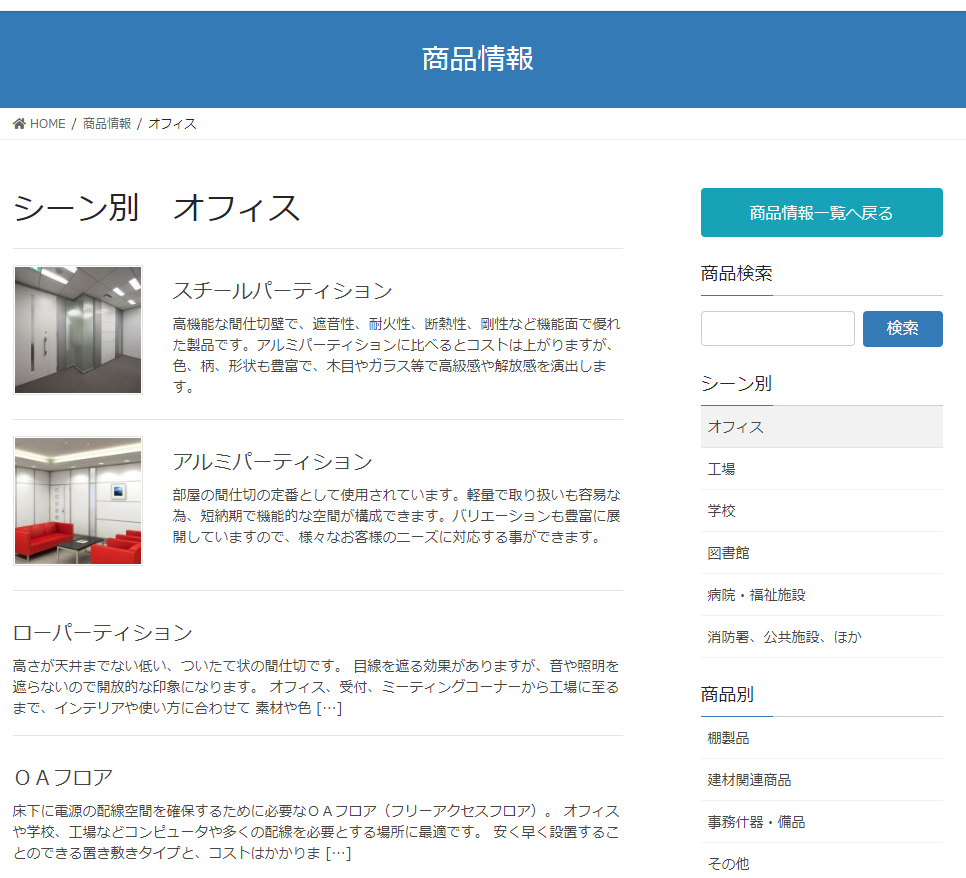Open 事務什器・備品 under 商品別
966x878 pixels.
[x=756, y=822]
